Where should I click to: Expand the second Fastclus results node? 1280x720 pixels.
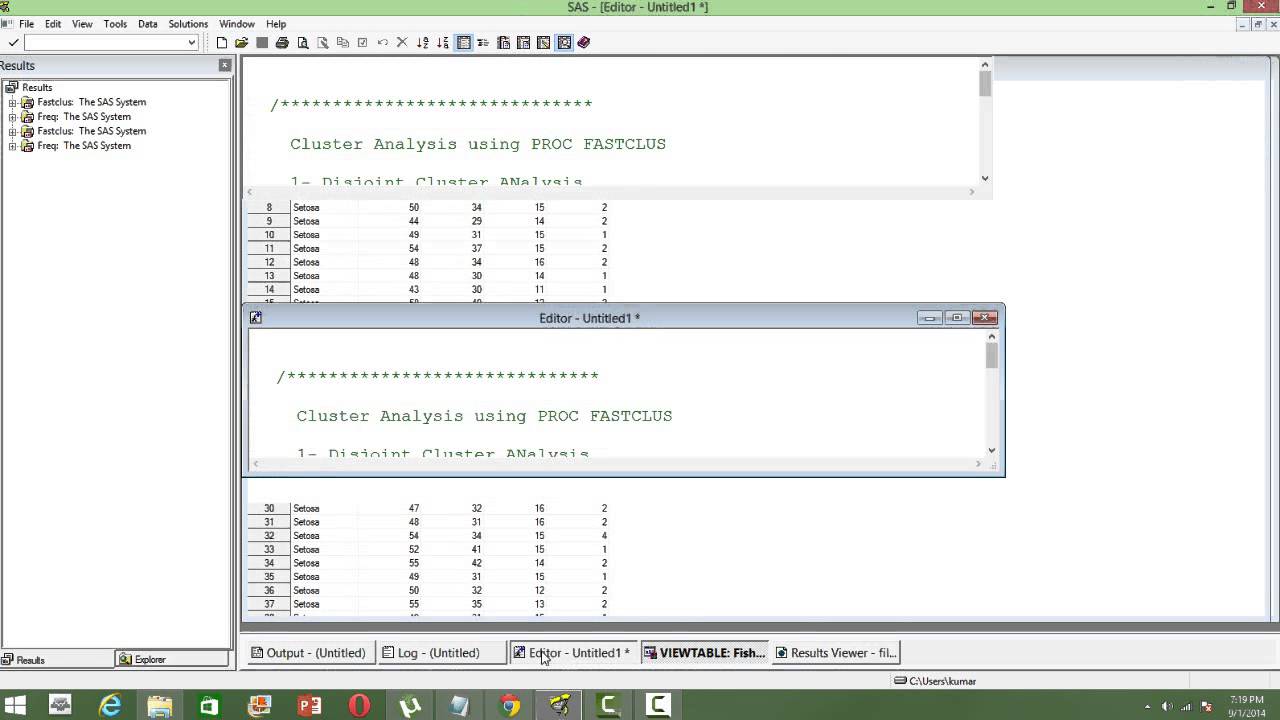12,131
